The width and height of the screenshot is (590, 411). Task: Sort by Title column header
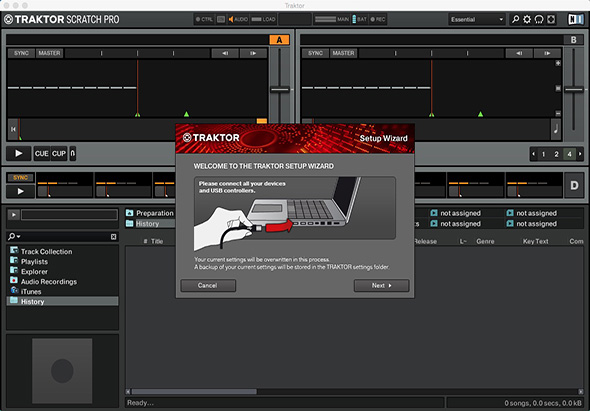point(157,241)
